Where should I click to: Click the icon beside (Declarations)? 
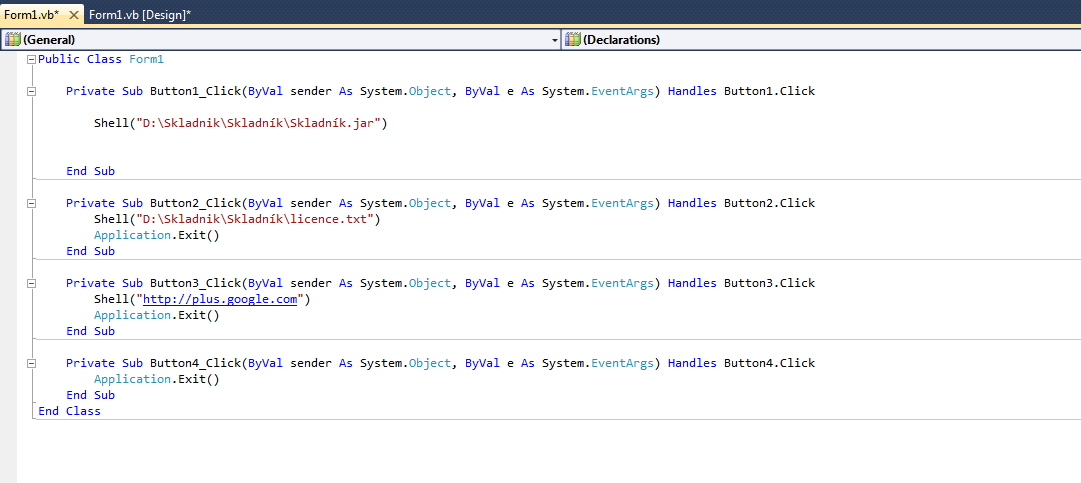click(573, 40)
